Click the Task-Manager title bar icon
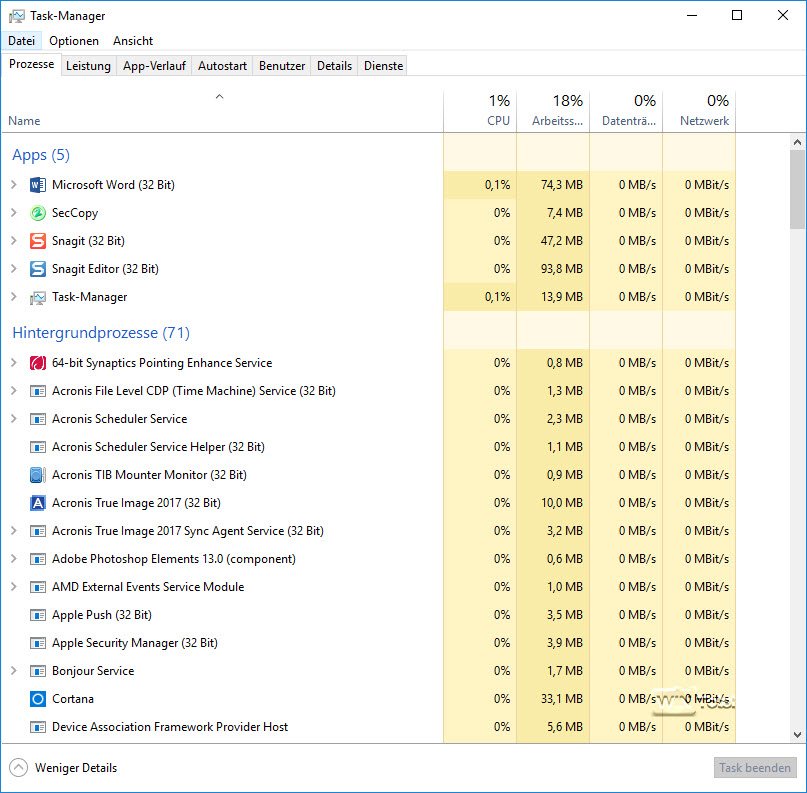The image size is (807, 793). [16, 16]
